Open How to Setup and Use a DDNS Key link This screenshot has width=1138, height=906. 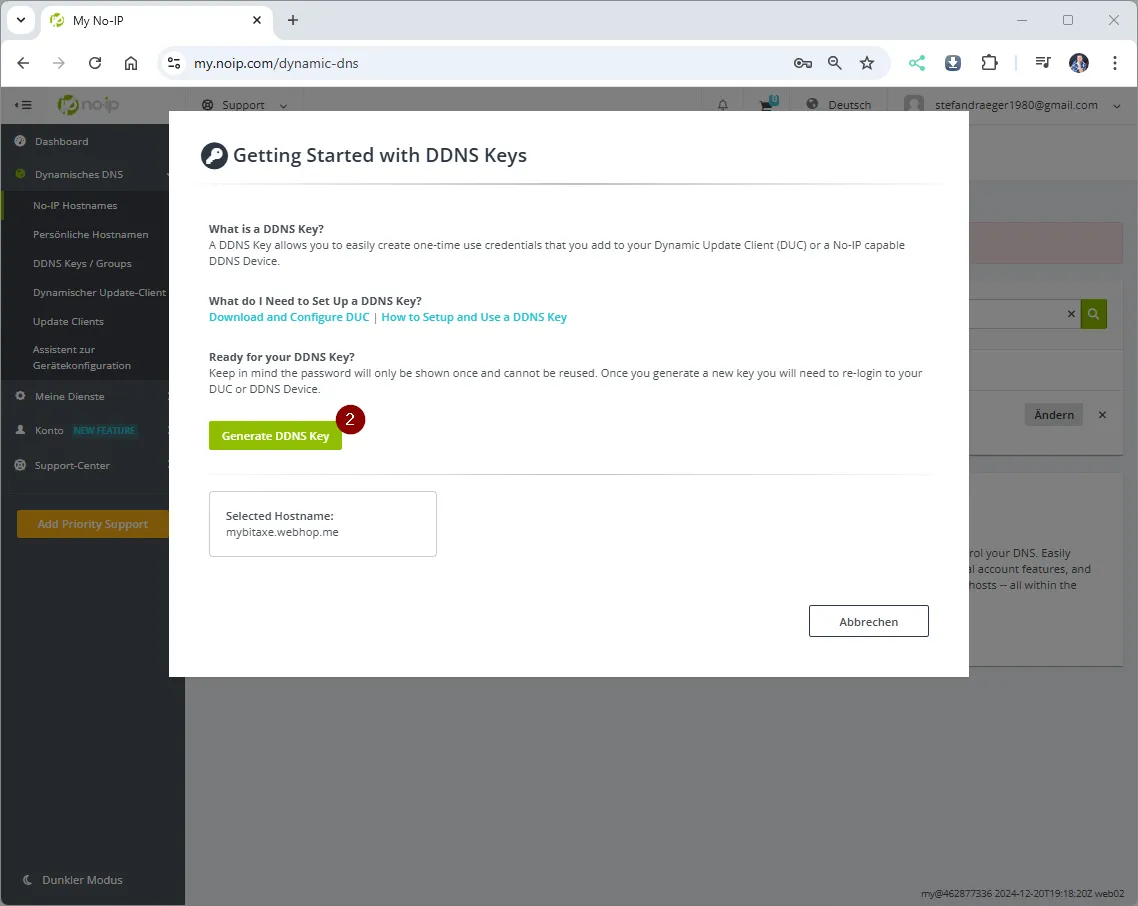[474, 317]
